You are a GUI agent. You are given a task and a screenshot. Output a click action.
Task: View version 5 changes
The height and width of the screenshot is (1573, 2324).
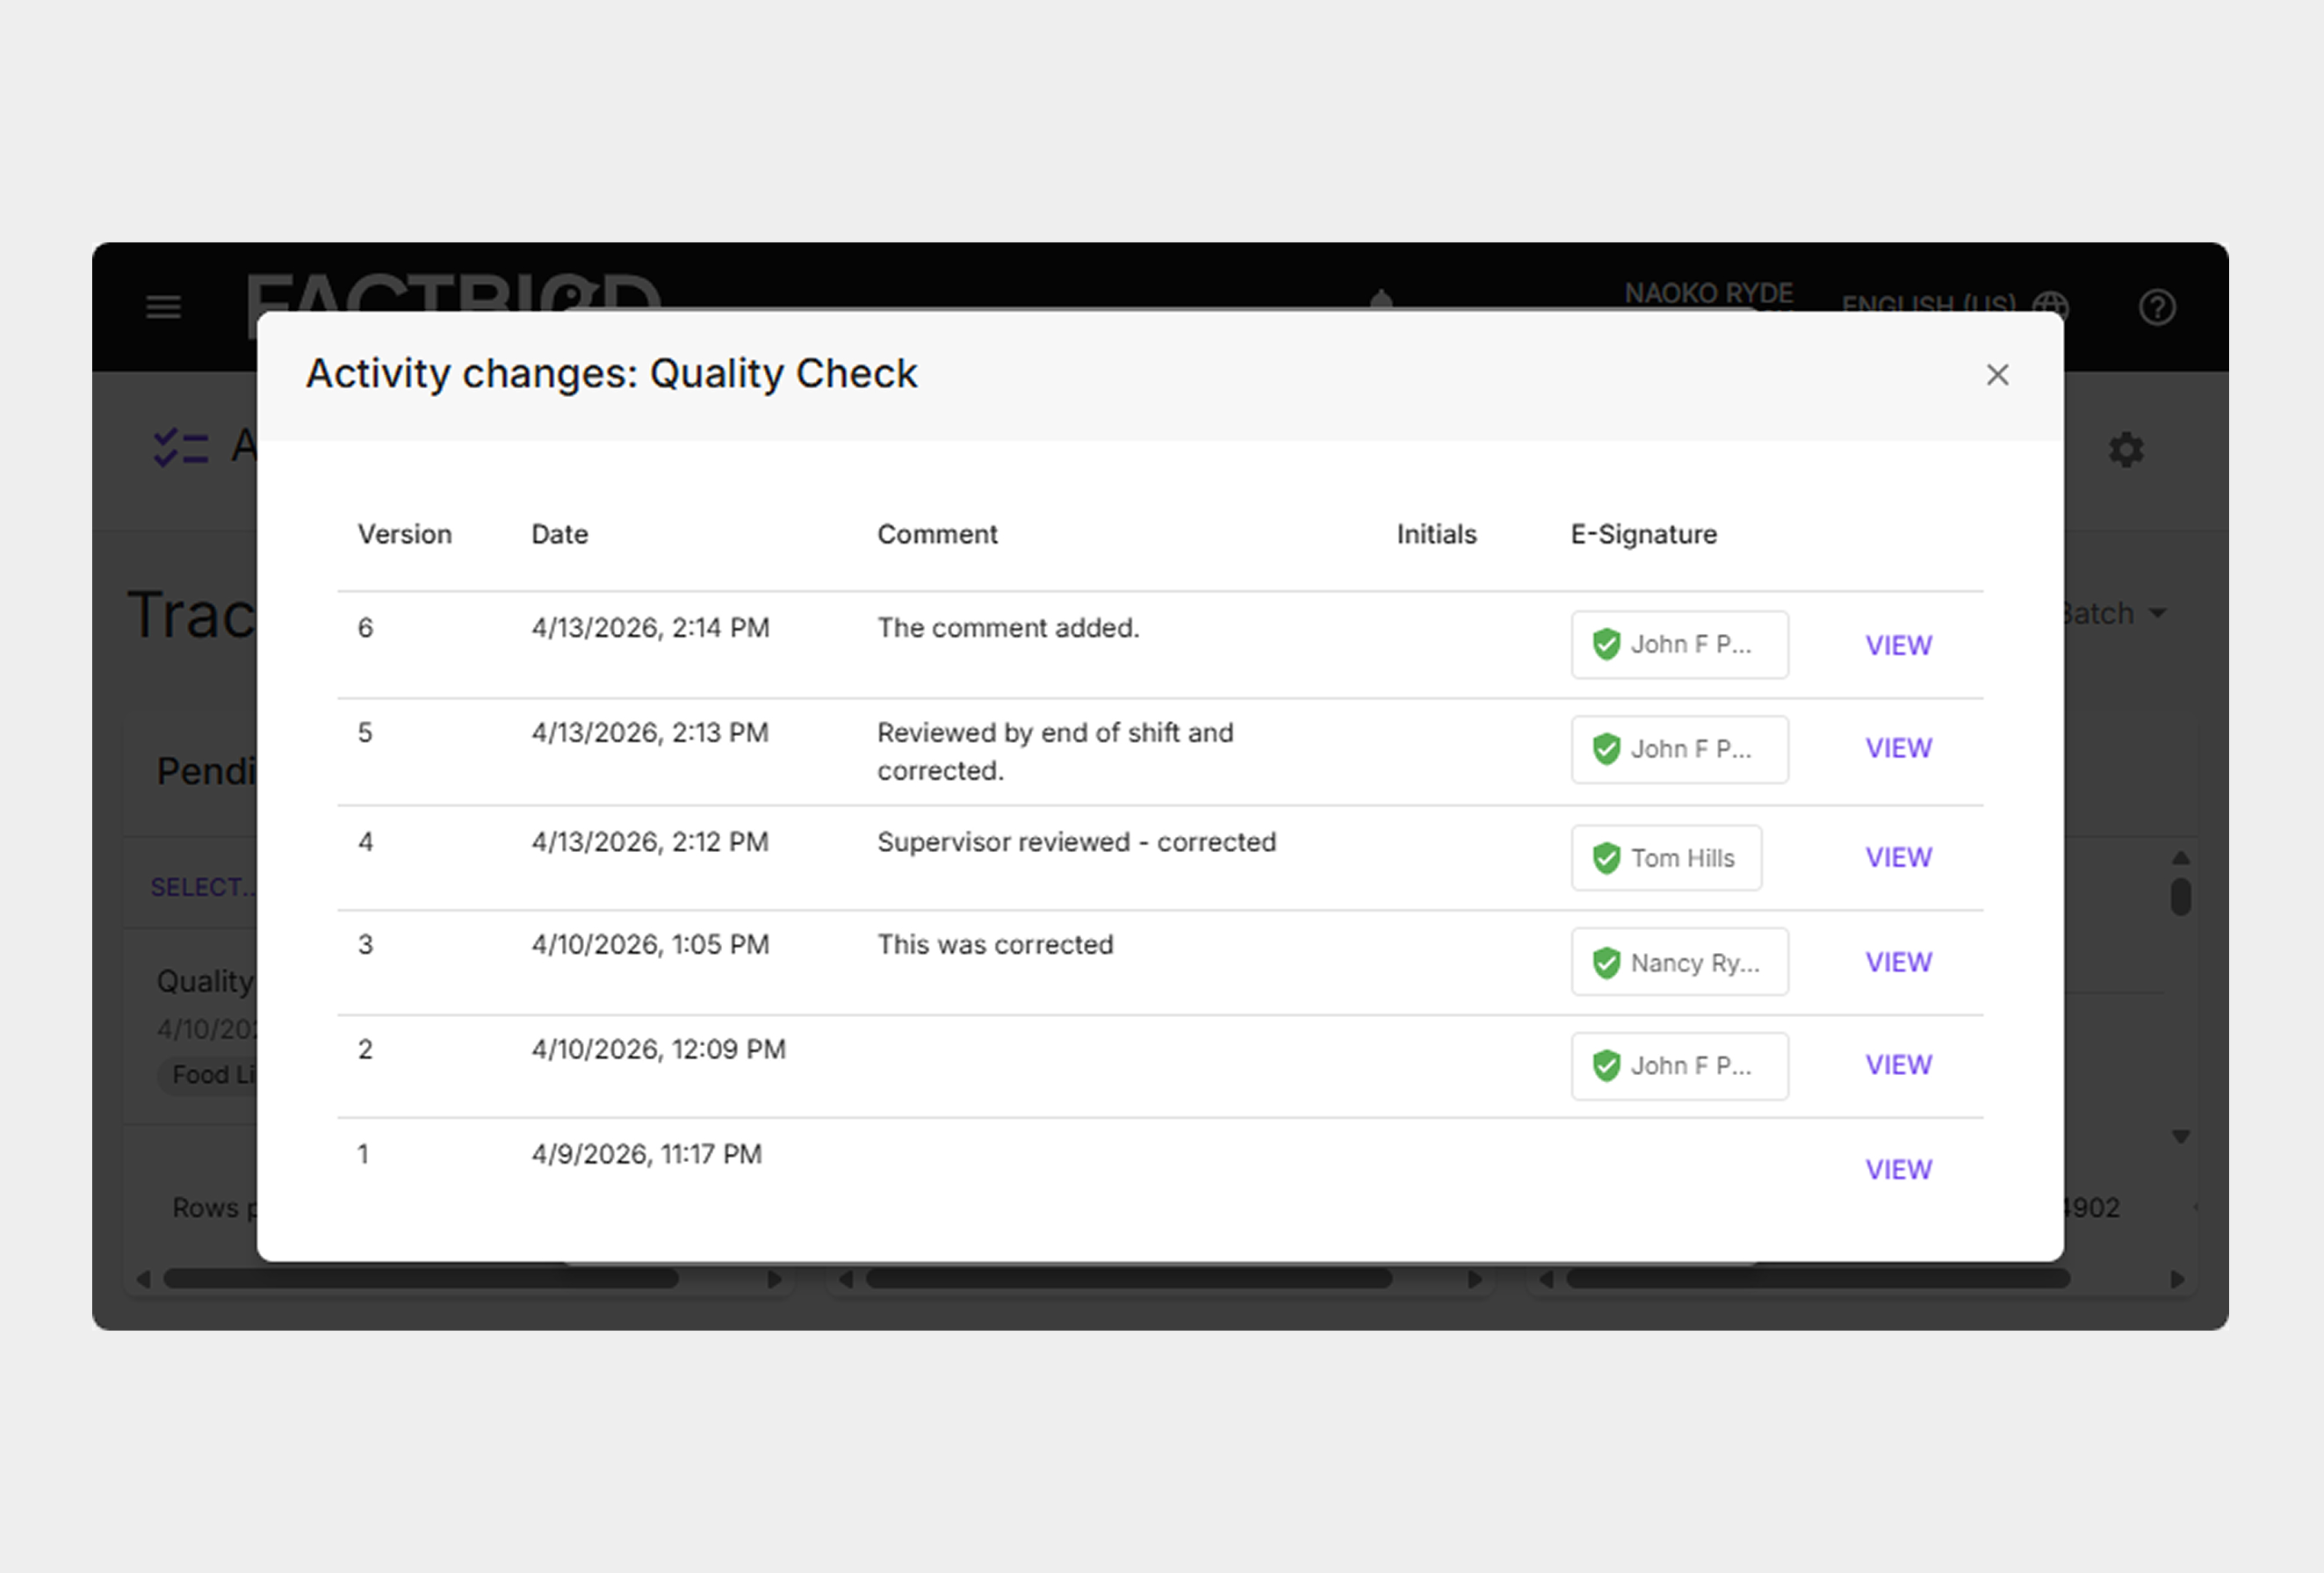coord(1898,748)
